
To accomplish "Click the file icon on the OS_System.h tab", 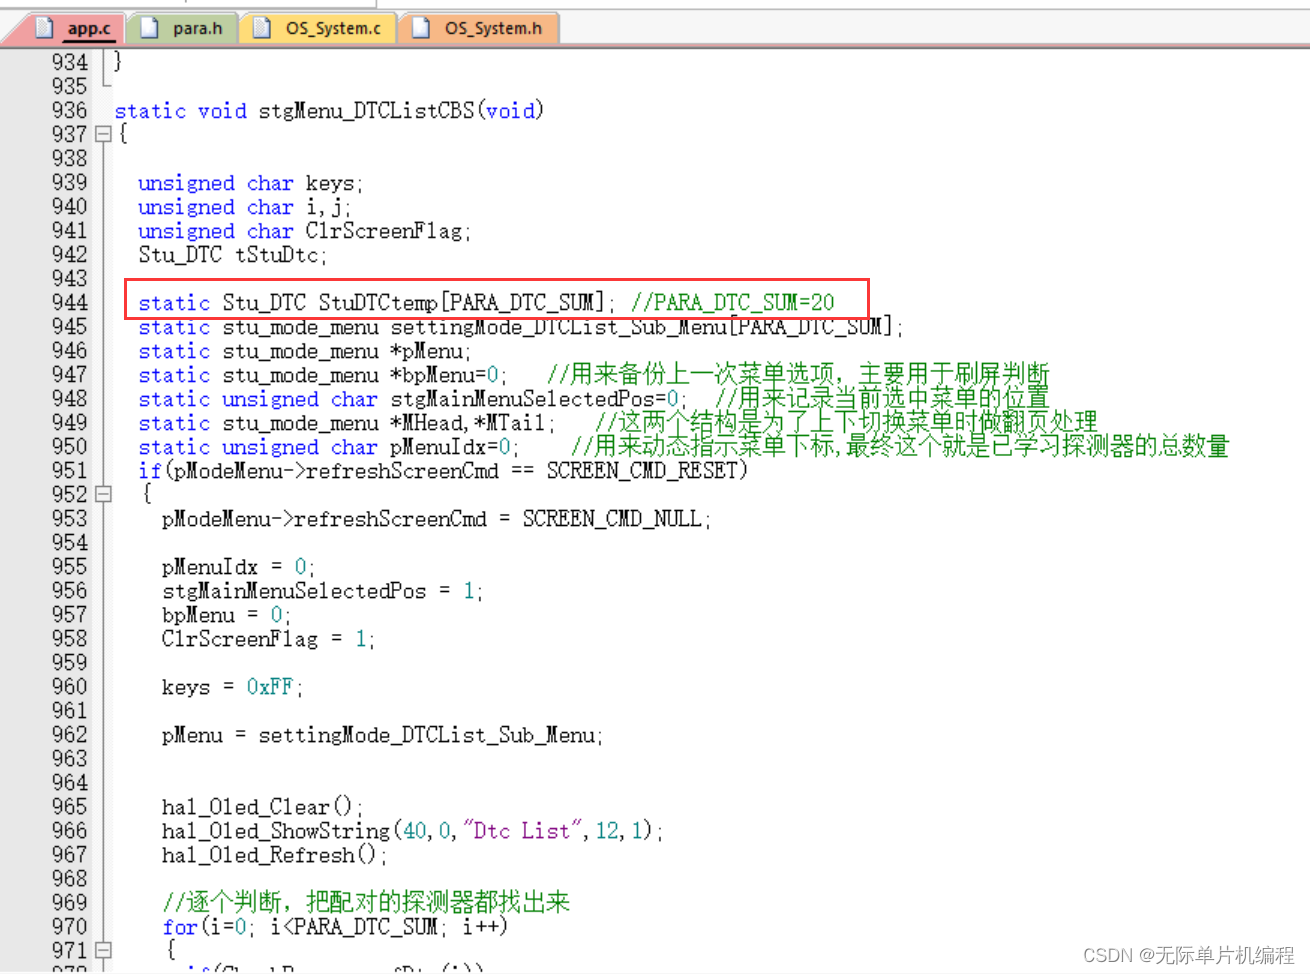I will (418, 28).
